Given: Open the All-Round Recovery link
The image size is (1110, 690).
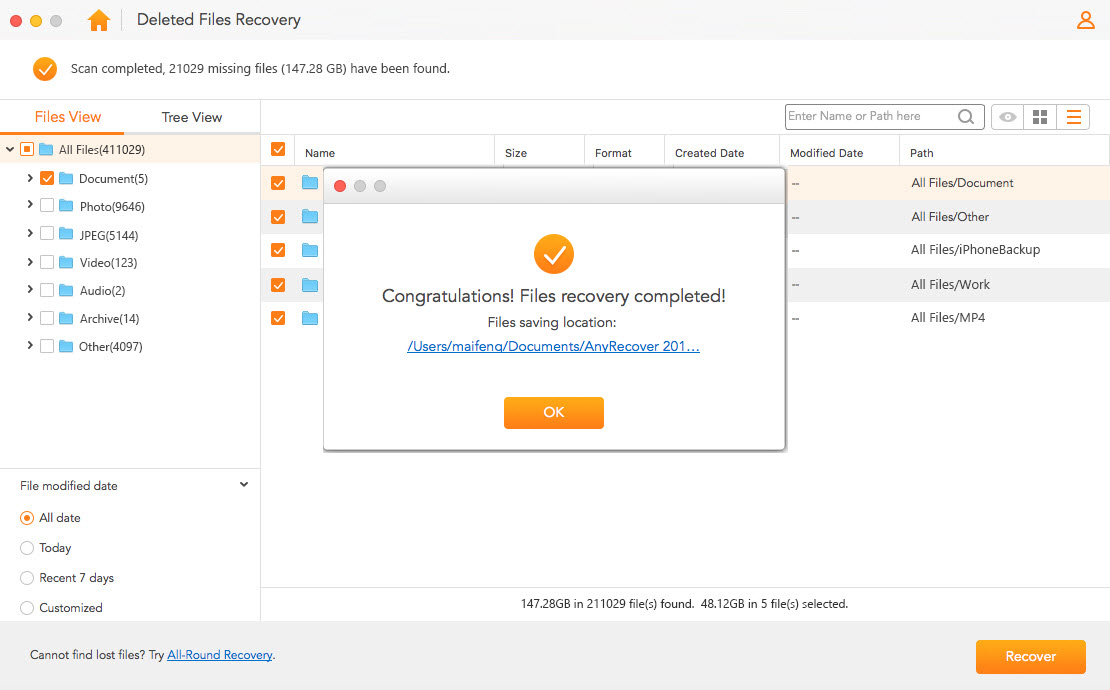Looking at the screenshot, I should coord(219,654).
